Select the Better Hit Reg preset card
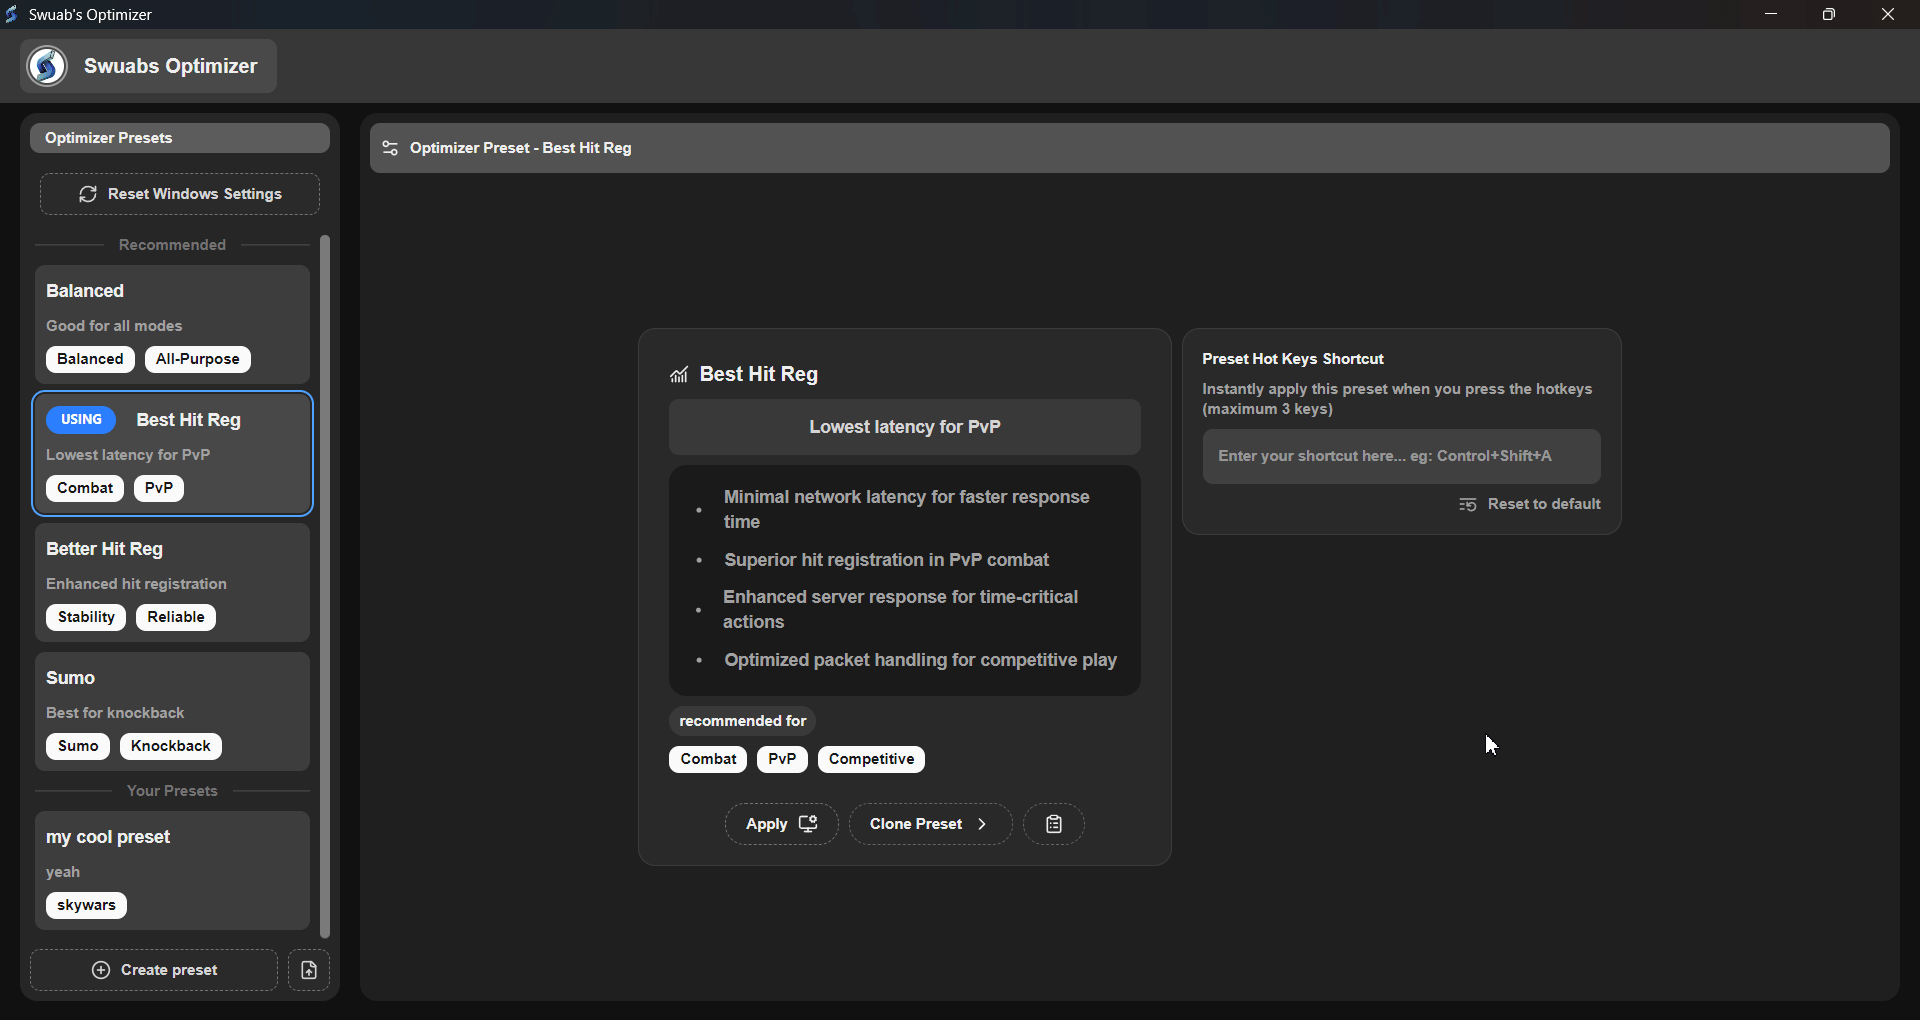Image resolution: width=1920 pixels, height=1020 pixels. (x=173, y=583)
